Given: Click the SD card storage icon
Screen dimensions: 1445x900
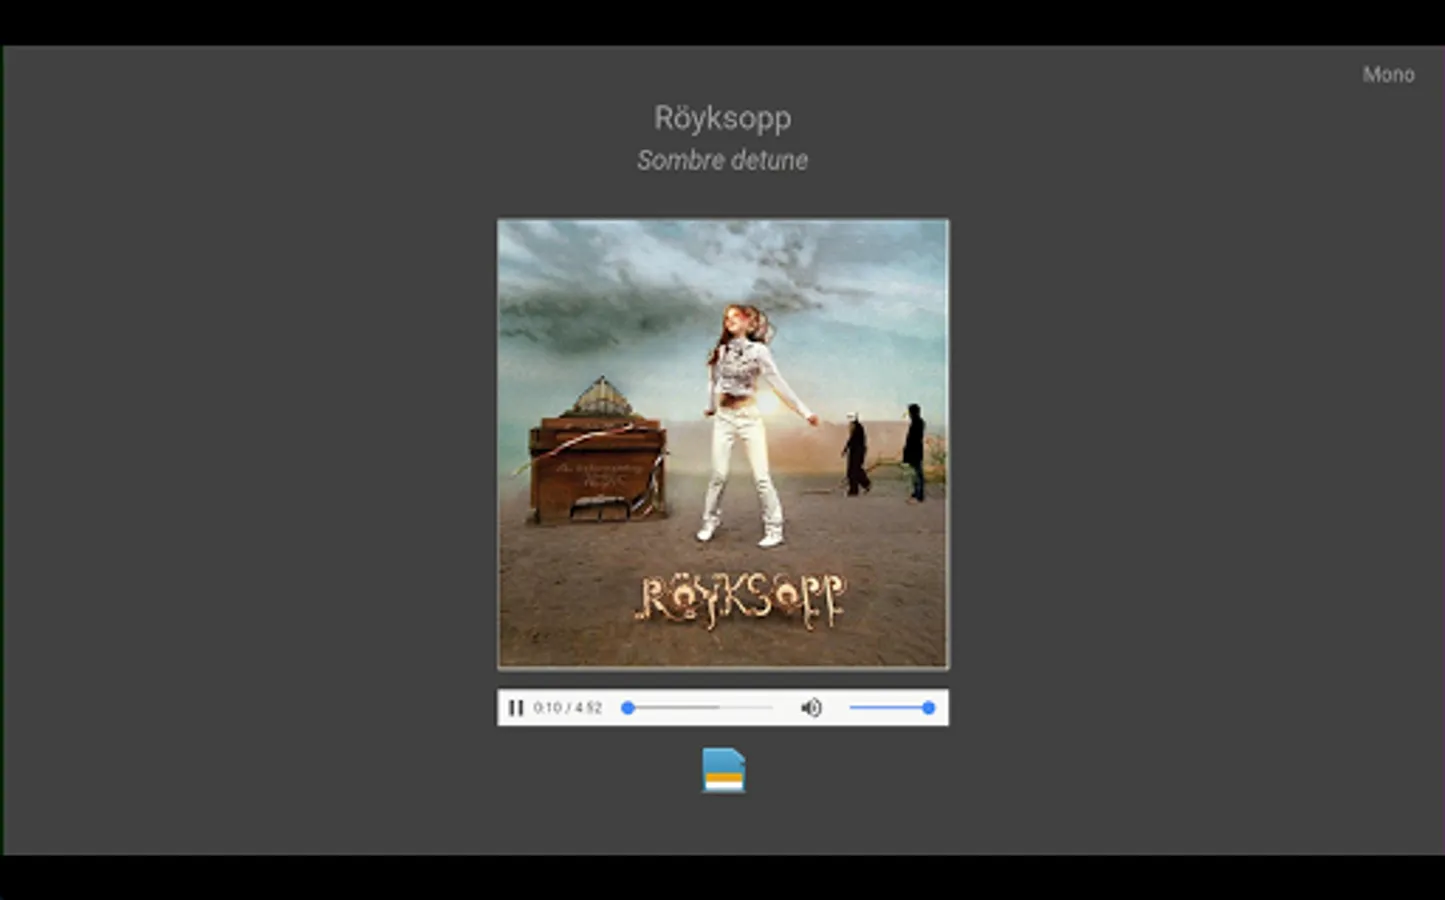Looking at the screenshot, I should 723,770.
